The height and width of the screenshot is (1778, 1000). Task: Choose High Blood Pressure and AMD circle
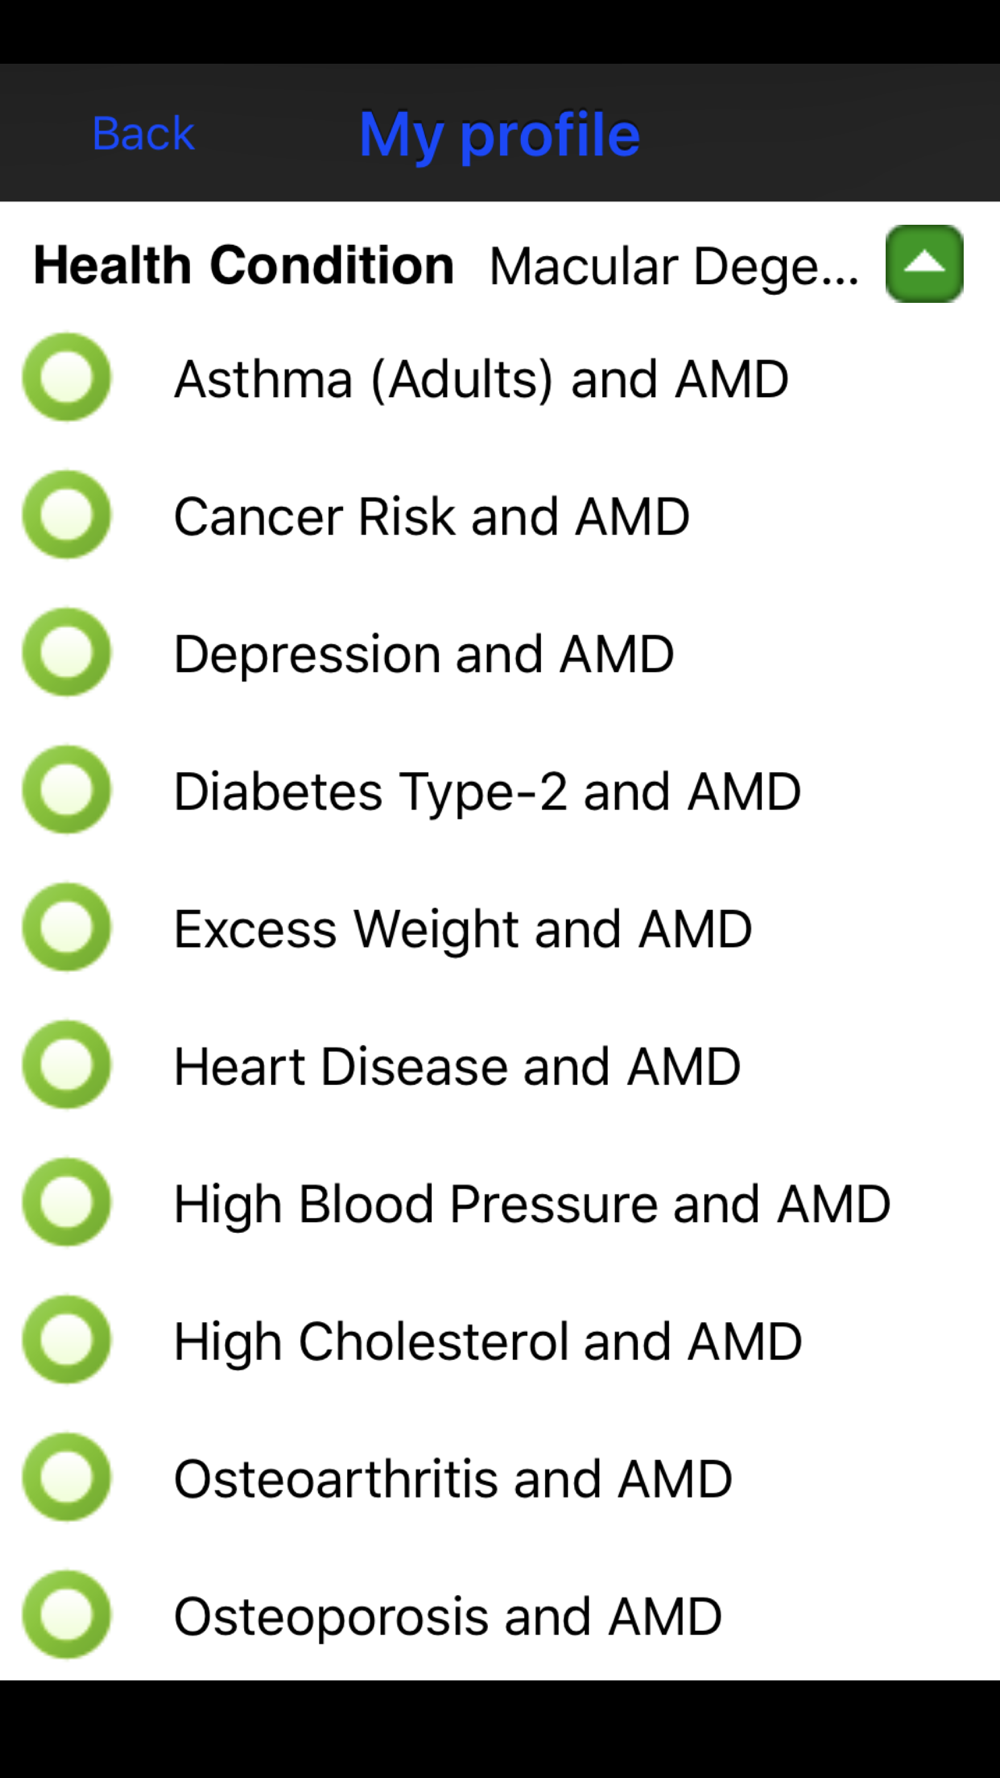(67, 1203)
